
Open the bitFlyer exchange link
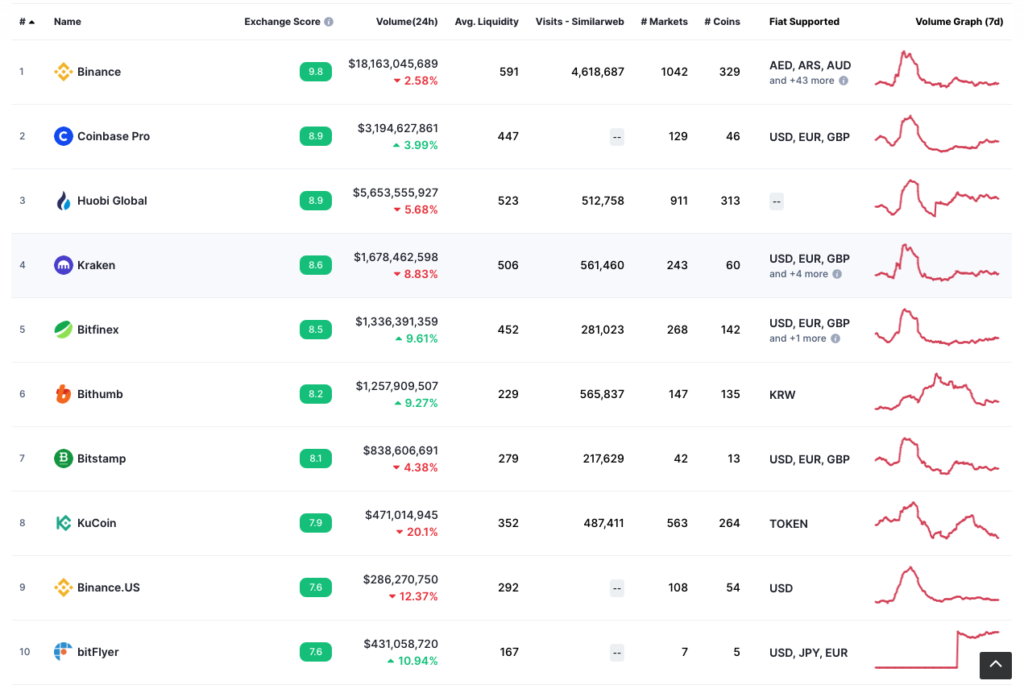[98, 652]
